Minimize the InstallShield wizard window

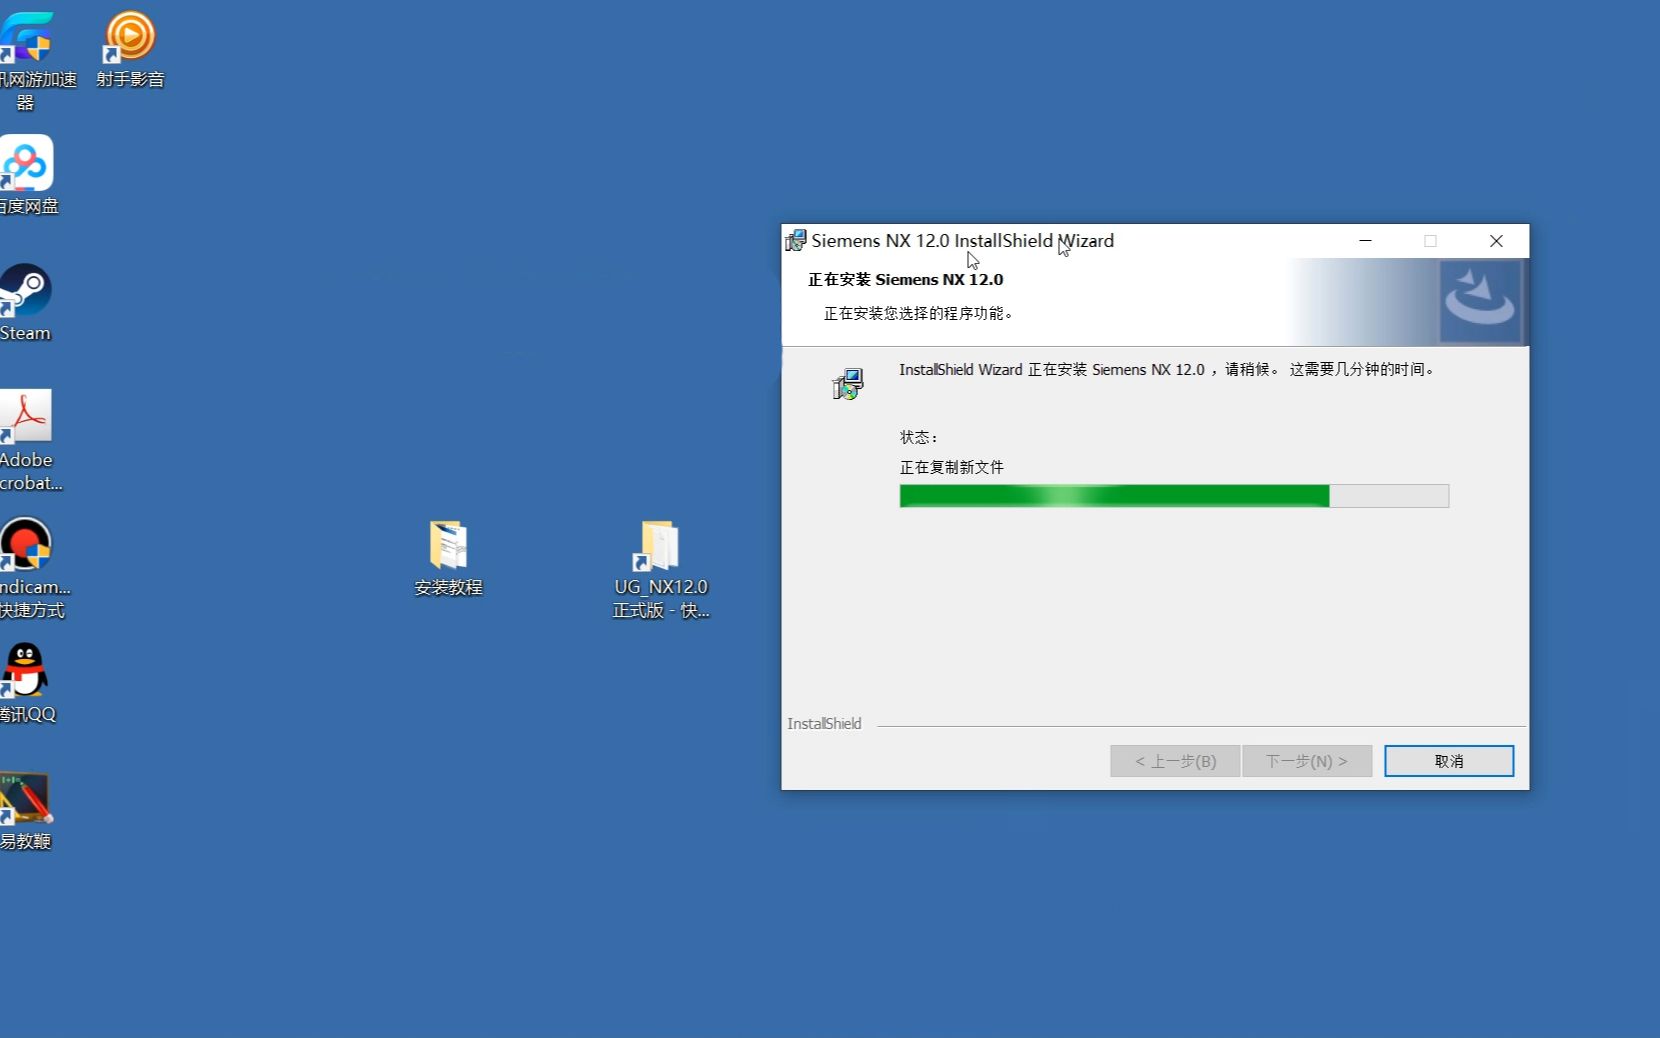[1366, 241]
